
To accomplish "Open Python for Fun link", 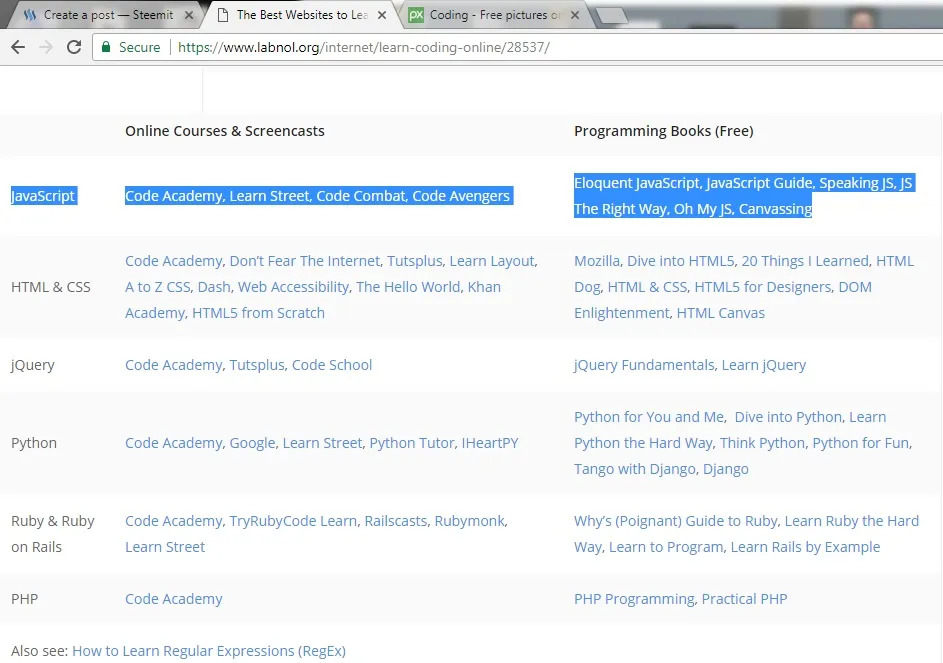I will point(861,443).
